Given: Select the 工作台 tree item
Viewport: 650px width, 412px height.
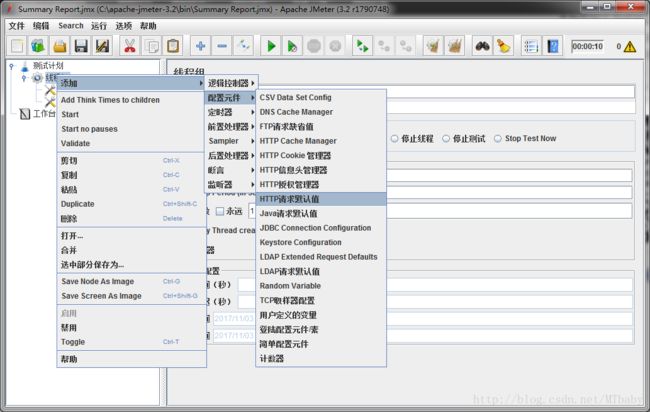Looking at the screenshot, I should pos(44,114).
